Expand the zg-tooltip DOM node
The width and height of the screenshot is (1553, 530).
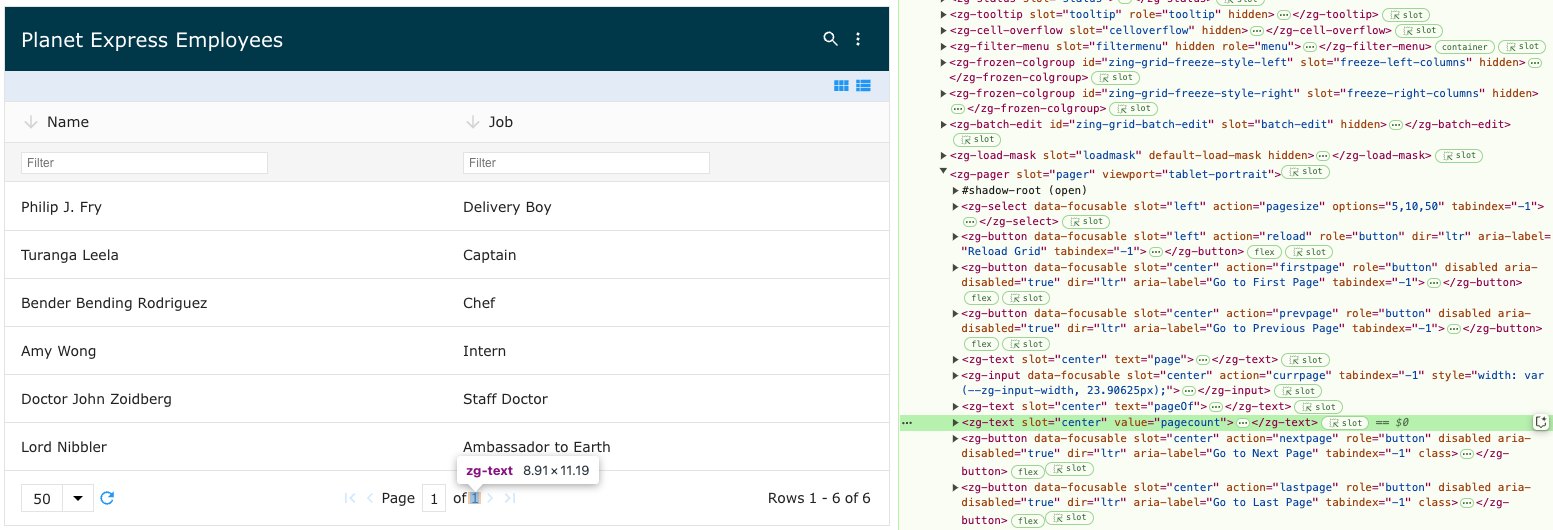point(943,15)
